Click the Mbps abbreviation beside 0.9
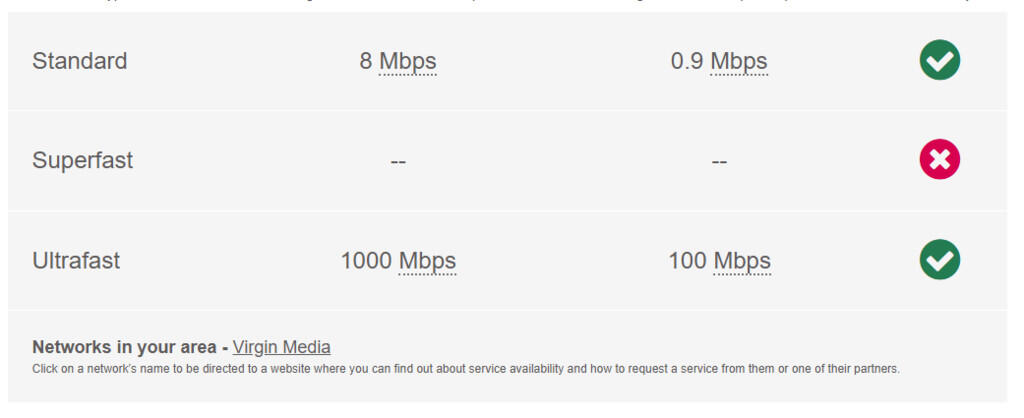The height and width of the screenshot is (418, 1024). pyautogui.click(x=739, y=61)
